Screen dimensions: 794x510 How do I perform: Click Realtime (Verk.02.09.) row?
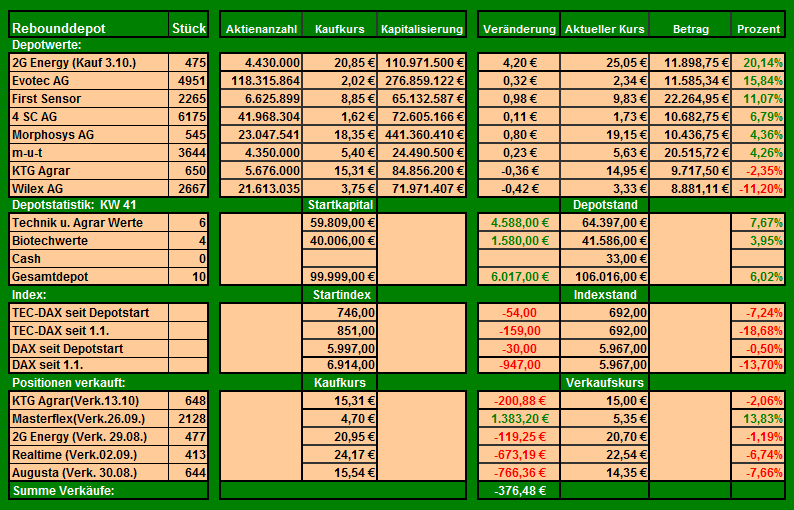pyautogui.click(x=89, y=455)
